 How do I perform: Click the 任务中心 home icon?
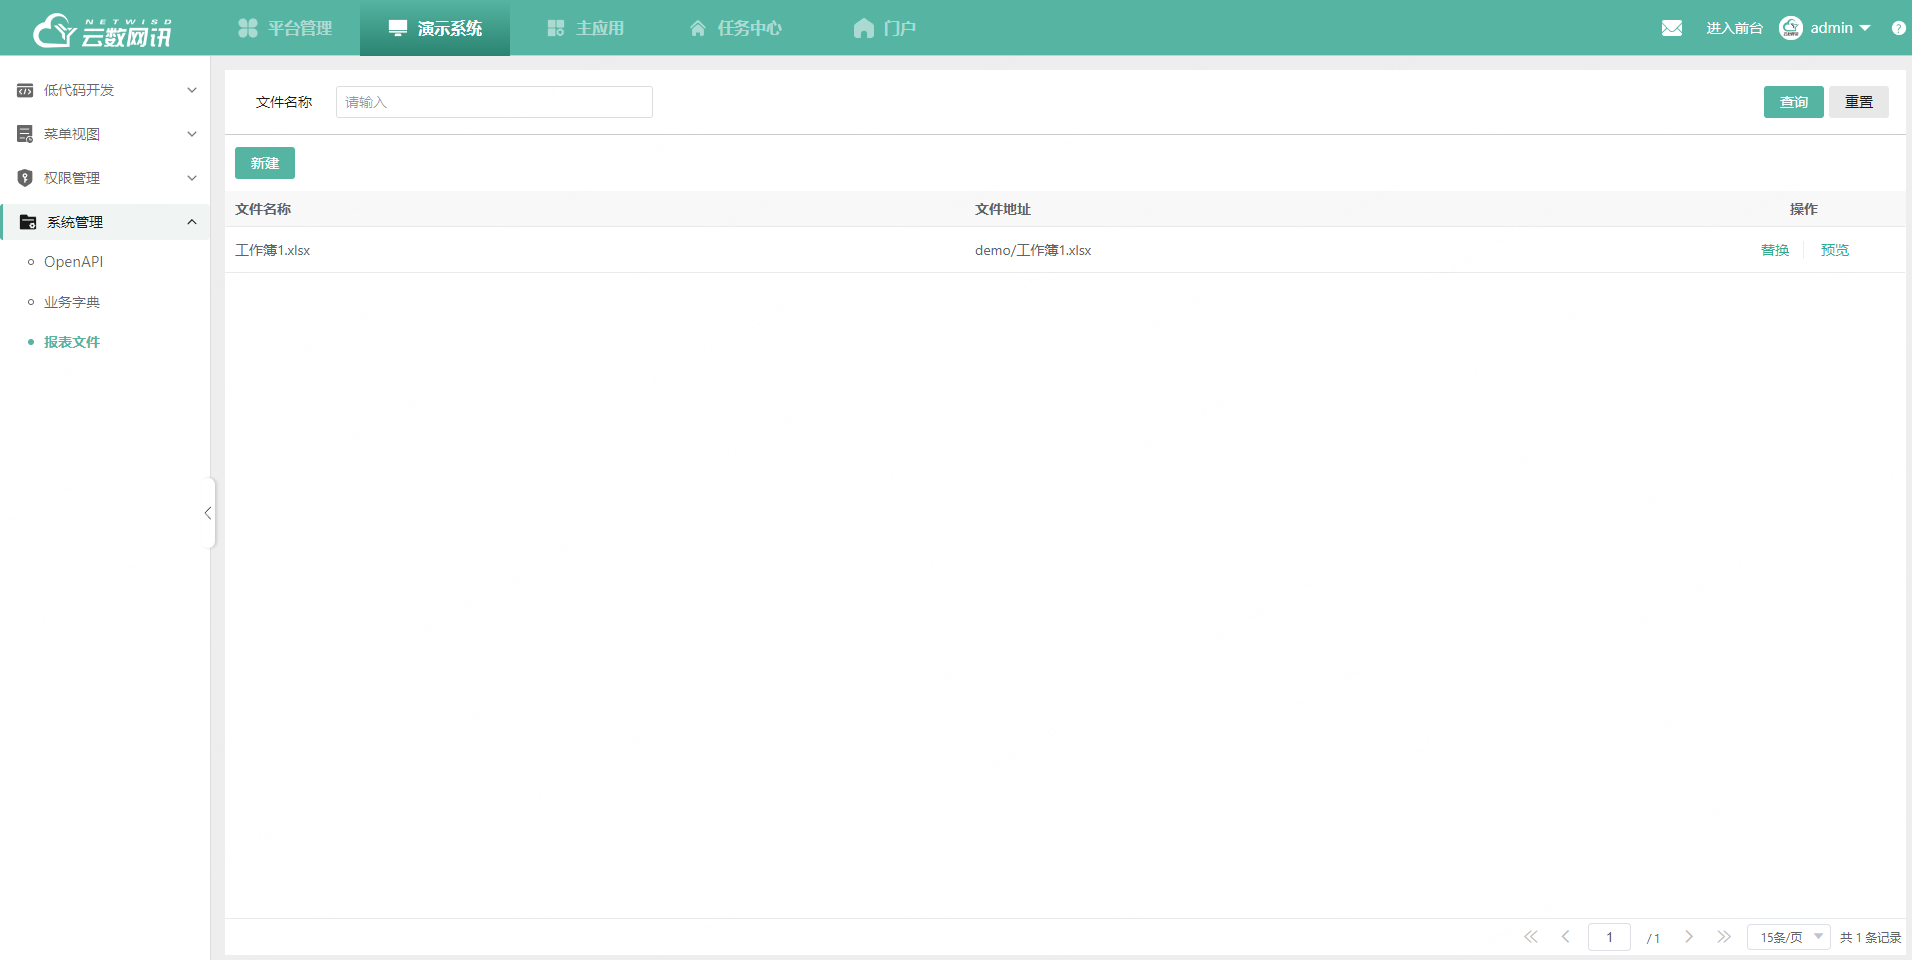697,27
